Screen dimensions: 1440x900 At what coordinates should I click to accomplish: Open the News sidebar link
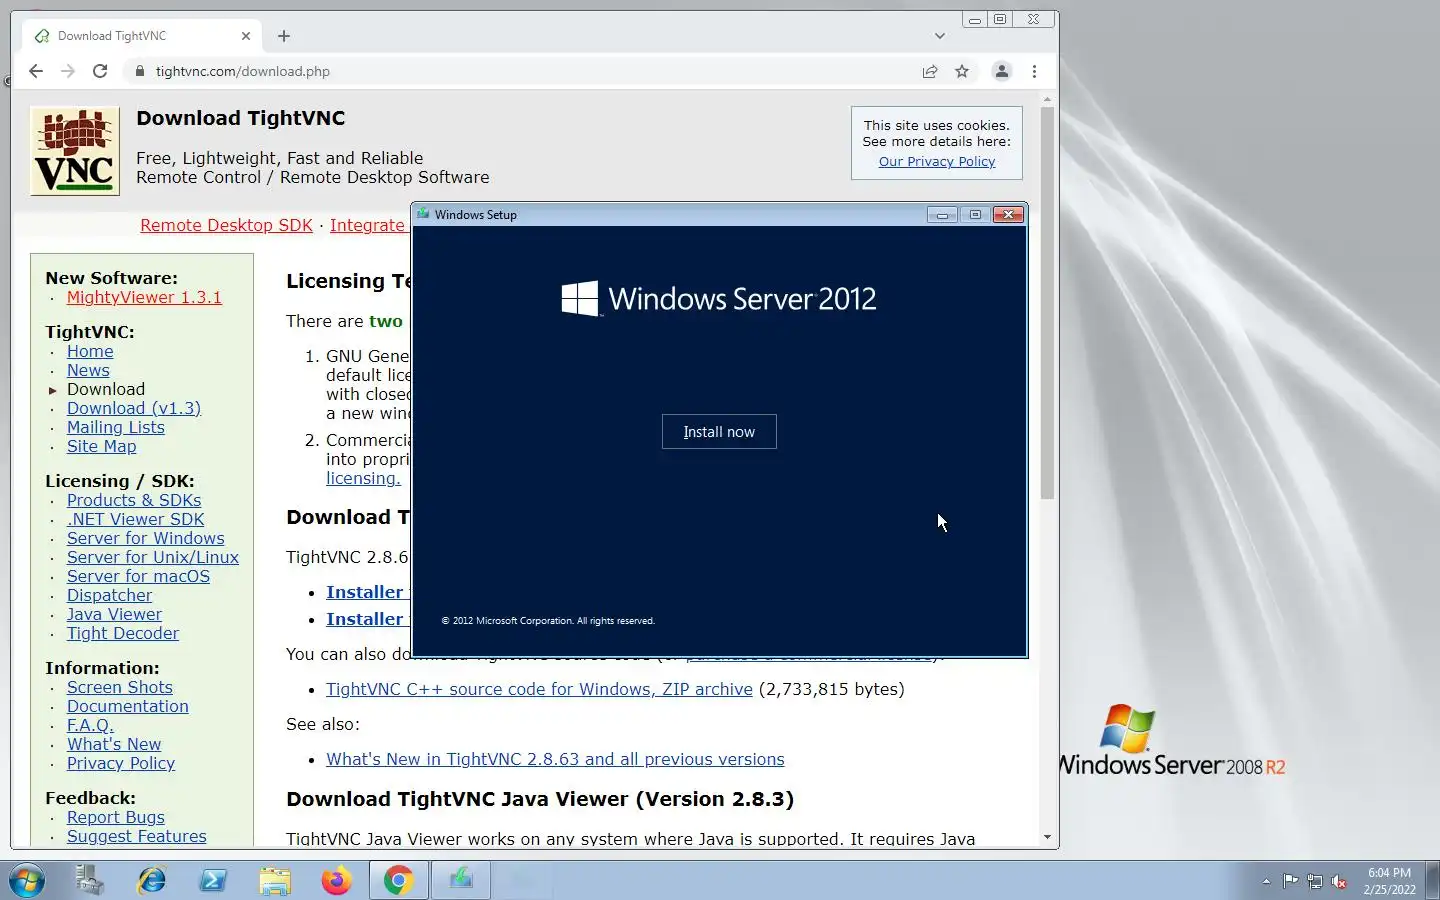(88, 370)
